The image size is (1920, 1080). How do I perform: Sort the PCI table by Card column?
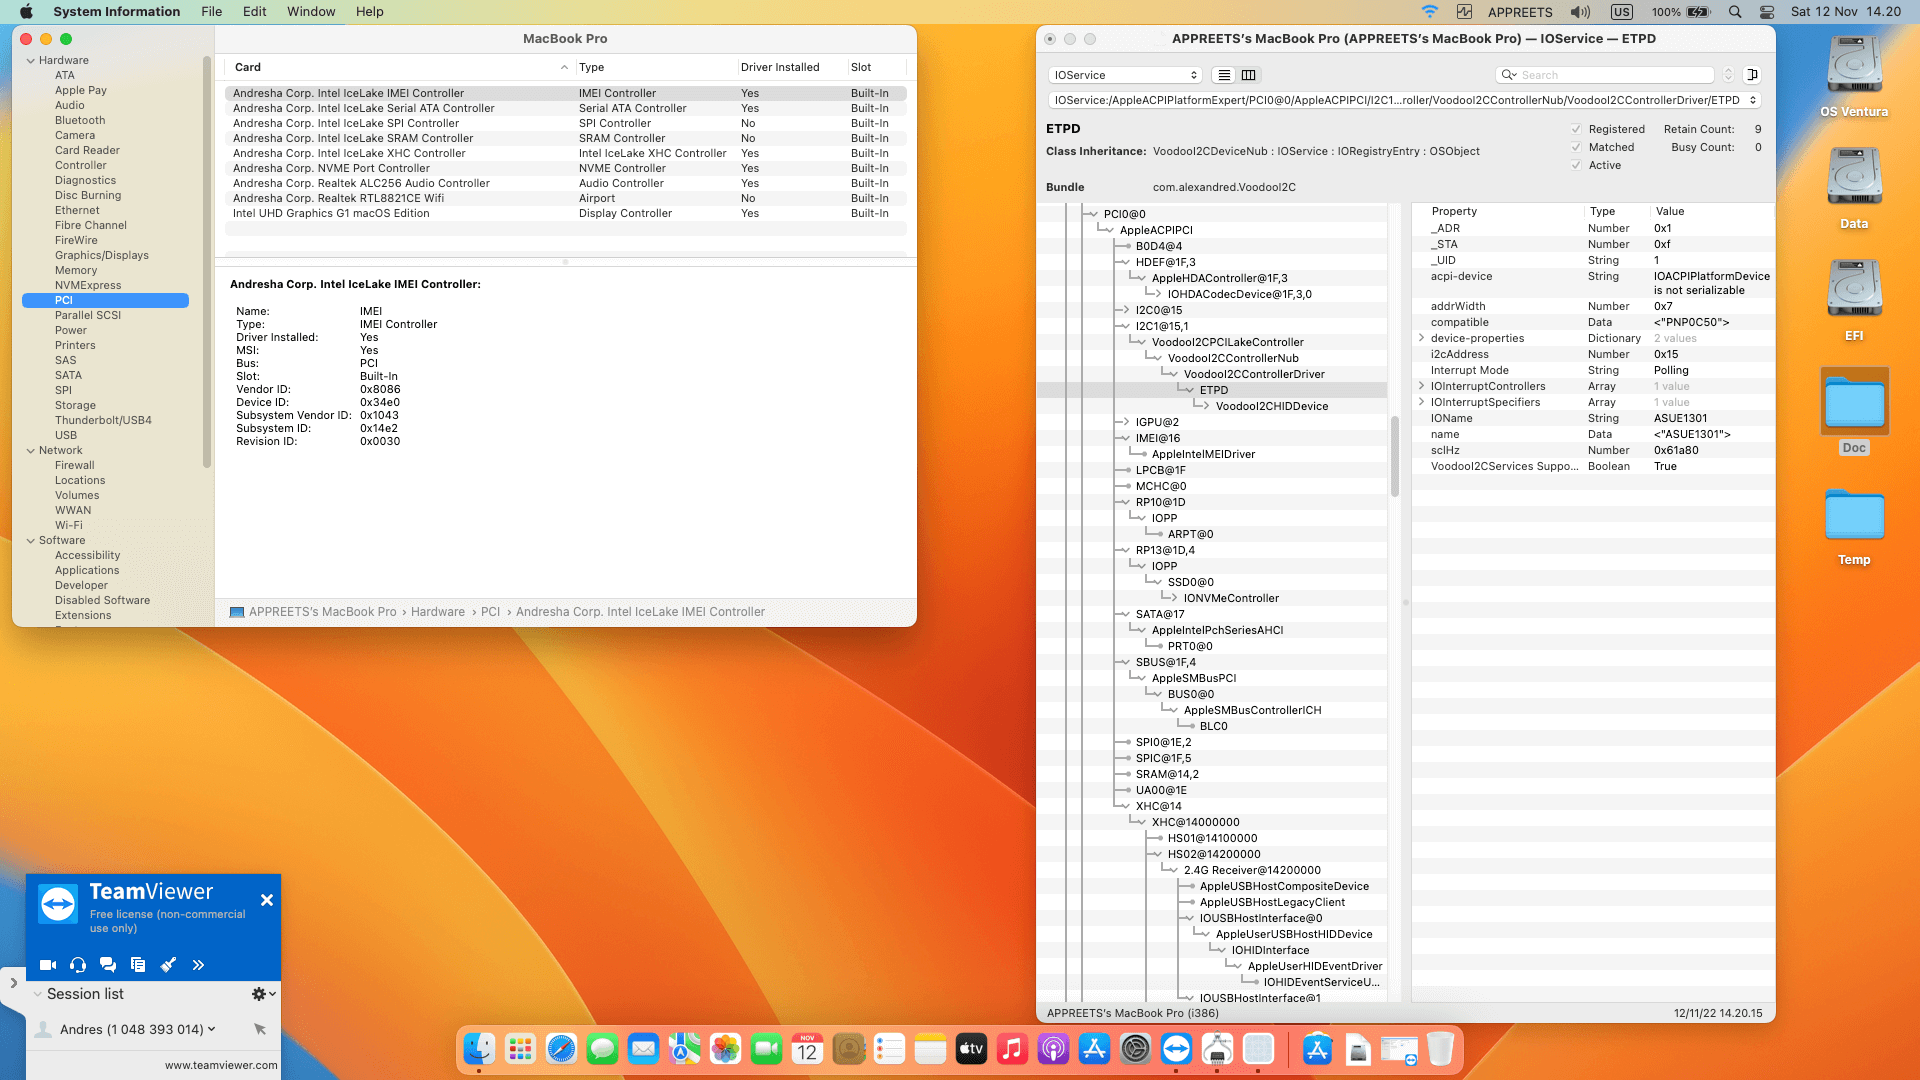400,67
